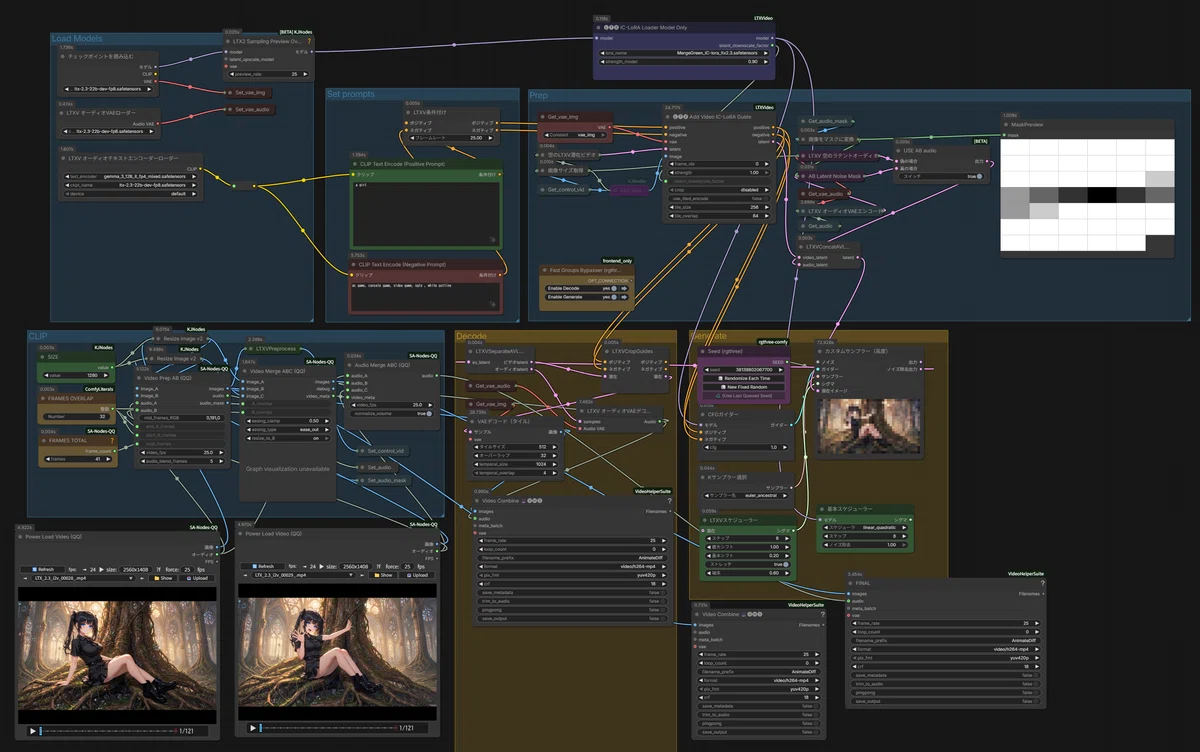Click Refresh in left Power Load Video

(41, 569)
